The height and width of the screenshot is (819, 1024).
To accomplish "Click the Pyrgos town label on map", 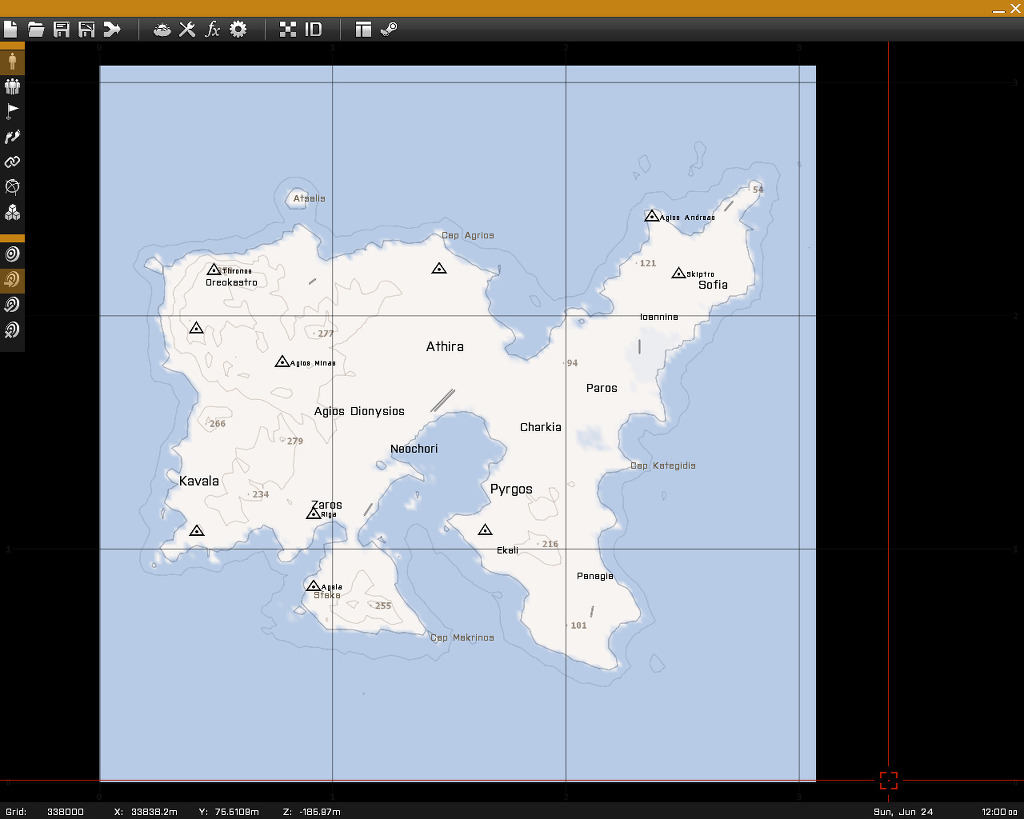I will click(x=511, y=489).
